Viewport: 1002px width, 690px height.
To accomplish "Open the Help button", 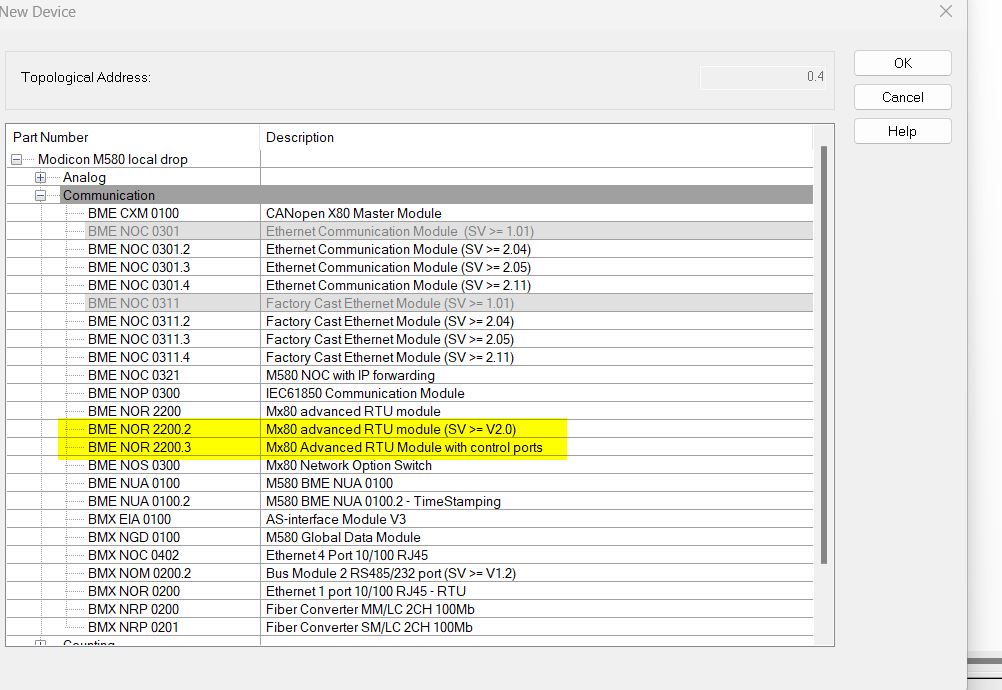I will [x=902, y=131].
